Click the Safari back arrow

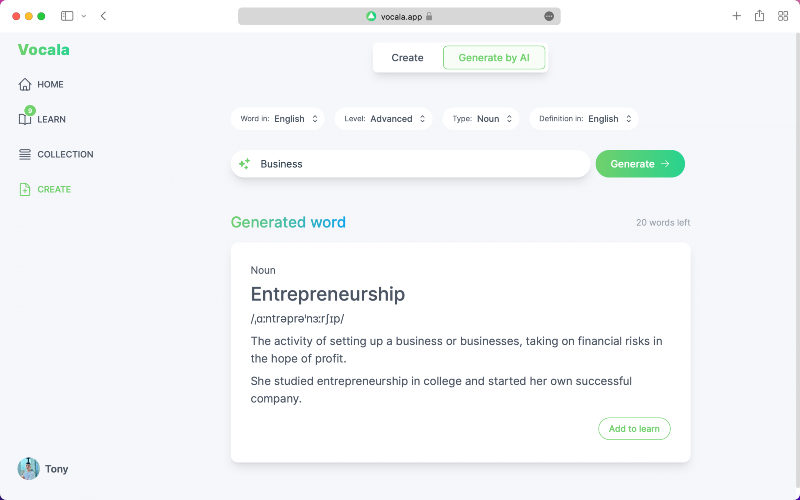click(x=104, y=16)
